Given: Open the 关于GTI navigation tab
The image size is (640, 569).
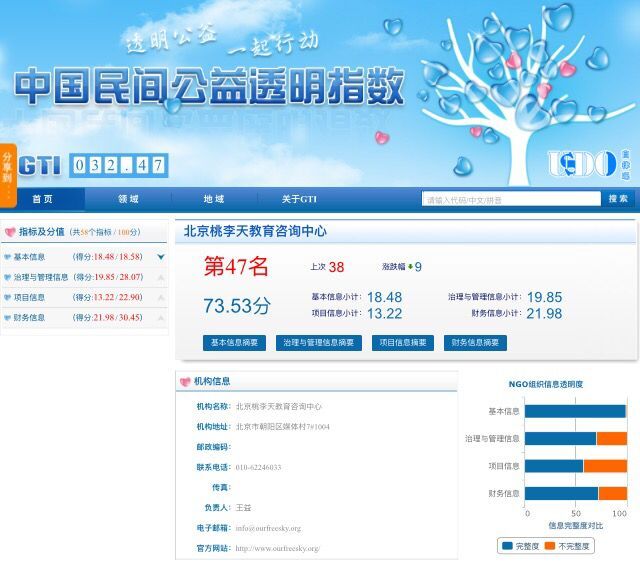Looking at the screenshot, I should point(298,199).
